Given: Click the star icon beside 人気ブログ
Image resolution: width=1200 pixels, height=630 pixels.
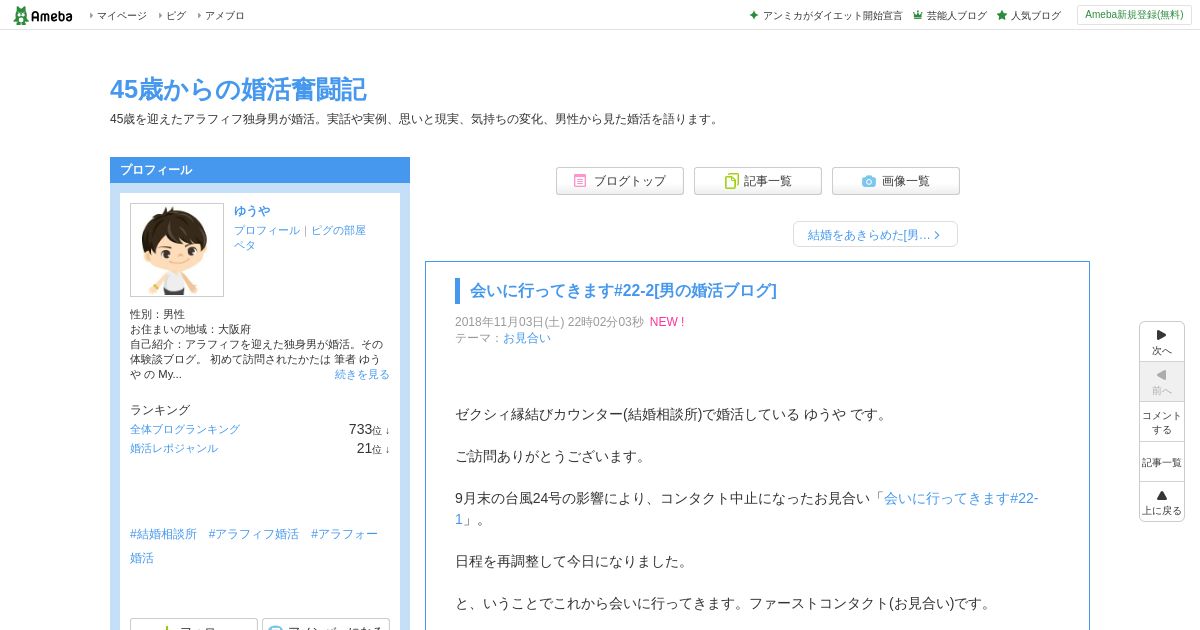Looking at the screenshot, I should click(1002, 16).
